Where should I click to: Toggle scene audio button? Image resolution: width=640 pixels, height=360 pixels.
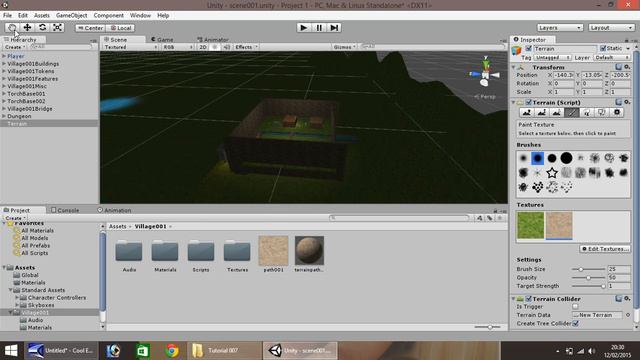227,47
